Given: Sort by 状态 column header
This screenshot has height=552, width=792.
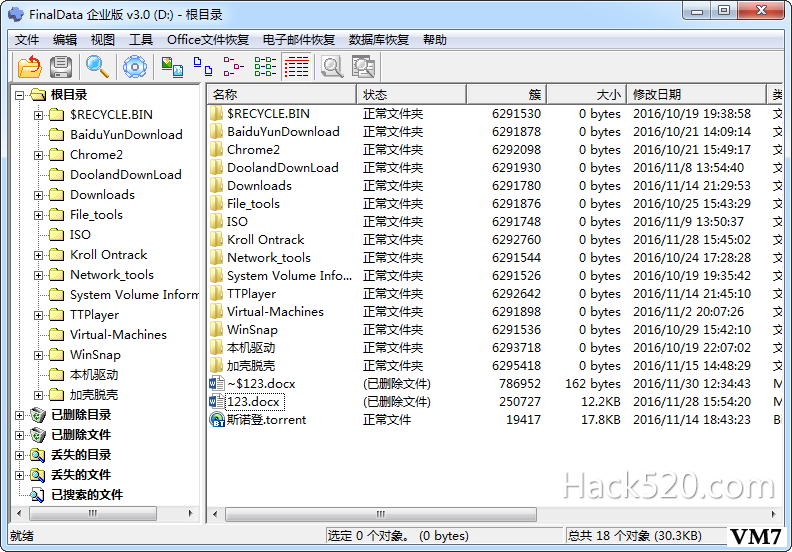Looking at the screenshot, I should (x=411, y=94).
